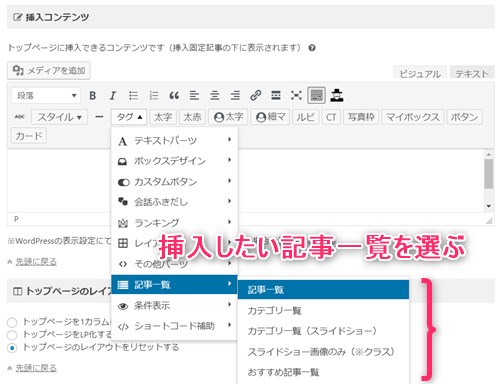Viewport: 500px width, 384px height.
Task: Click the editor scrollbar up arrow
Action: coord(489,154)
